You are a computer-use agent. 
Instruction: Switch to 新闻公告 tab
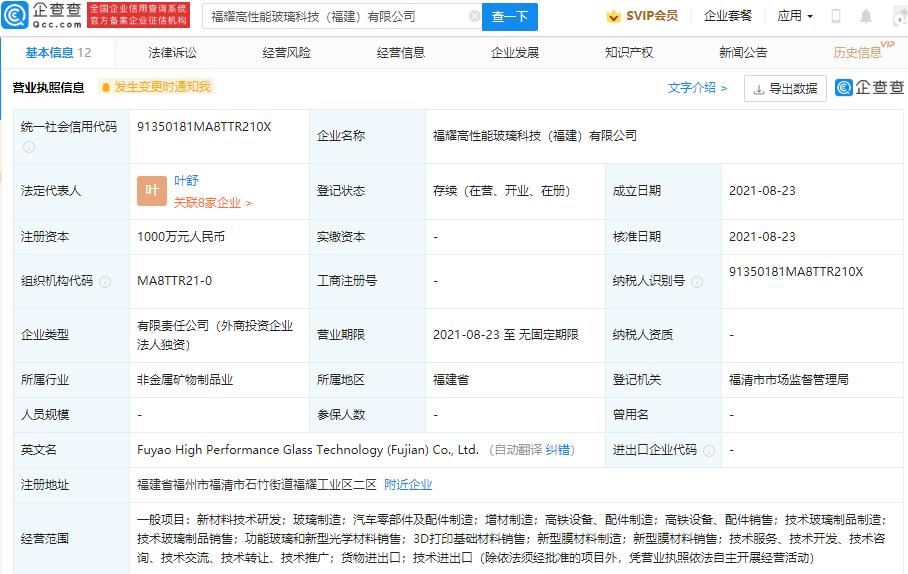click(x=743, y=53)
